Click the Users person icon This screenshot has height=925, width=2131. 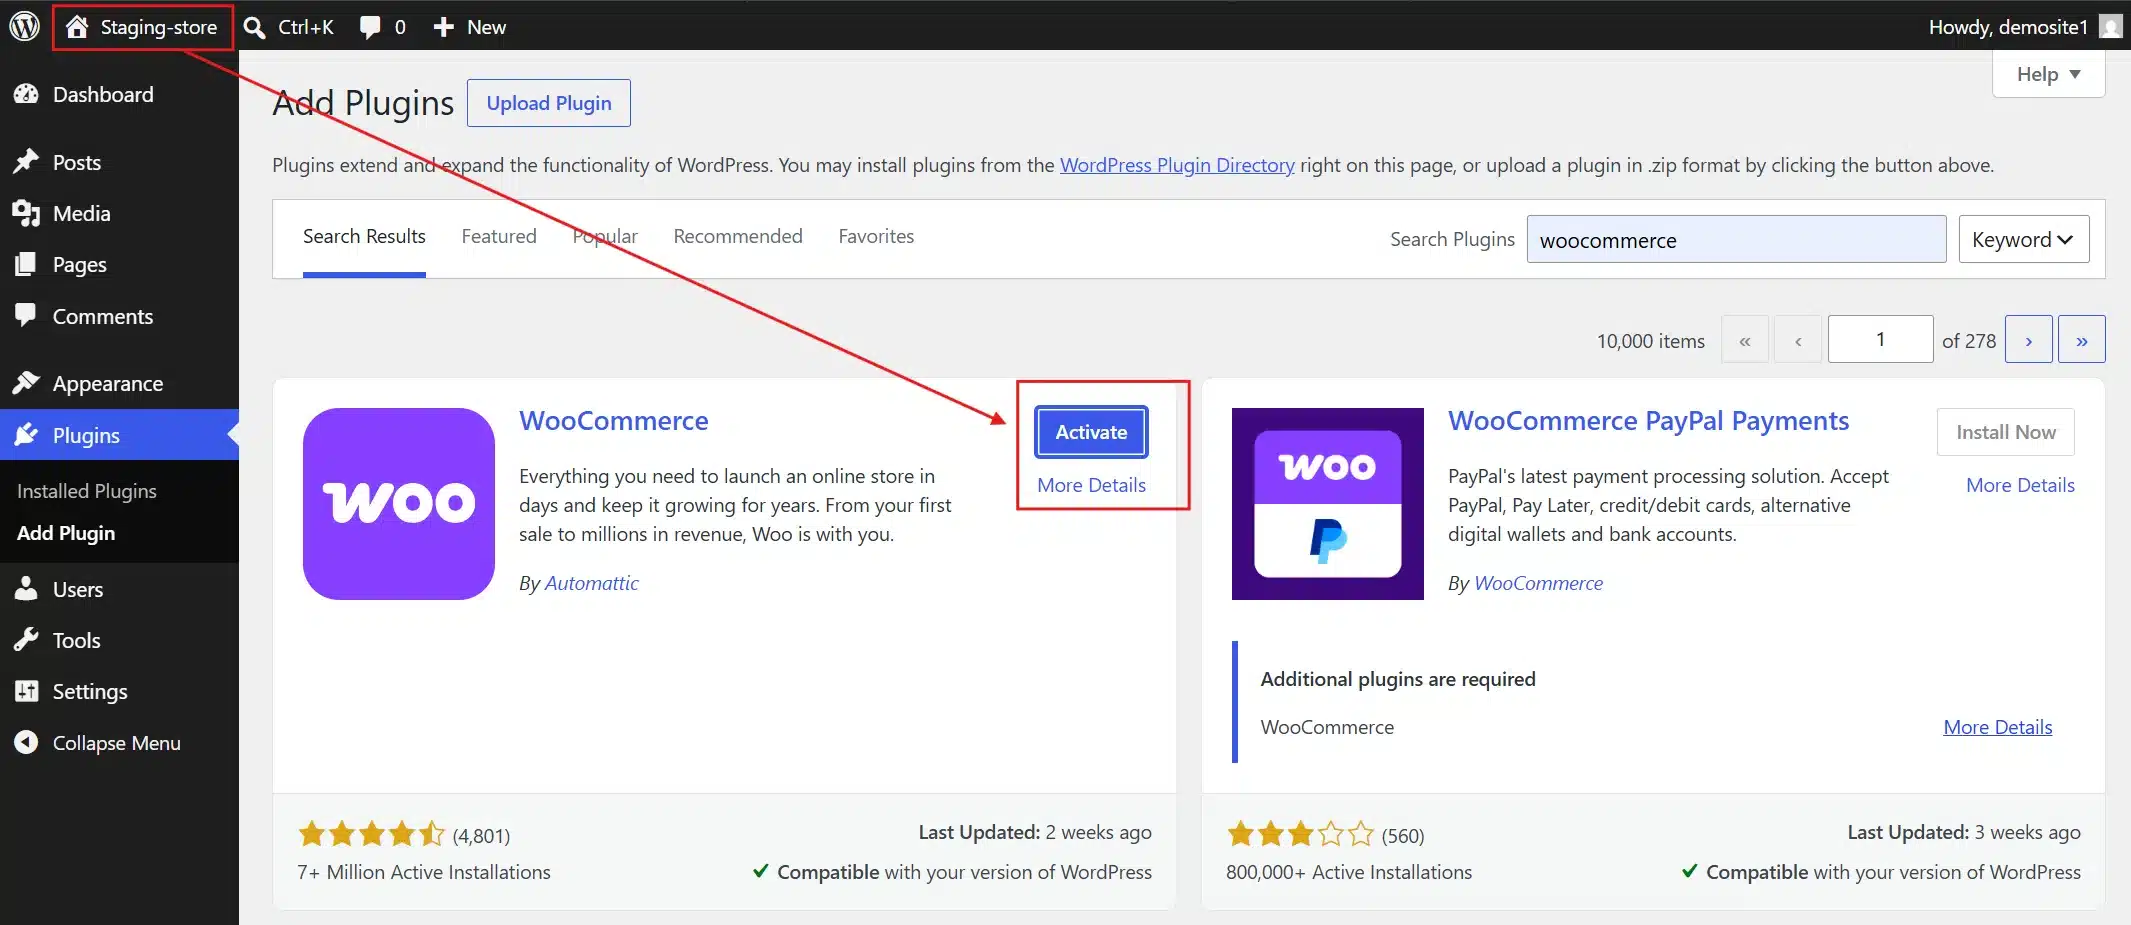click(x=26, y=589)
